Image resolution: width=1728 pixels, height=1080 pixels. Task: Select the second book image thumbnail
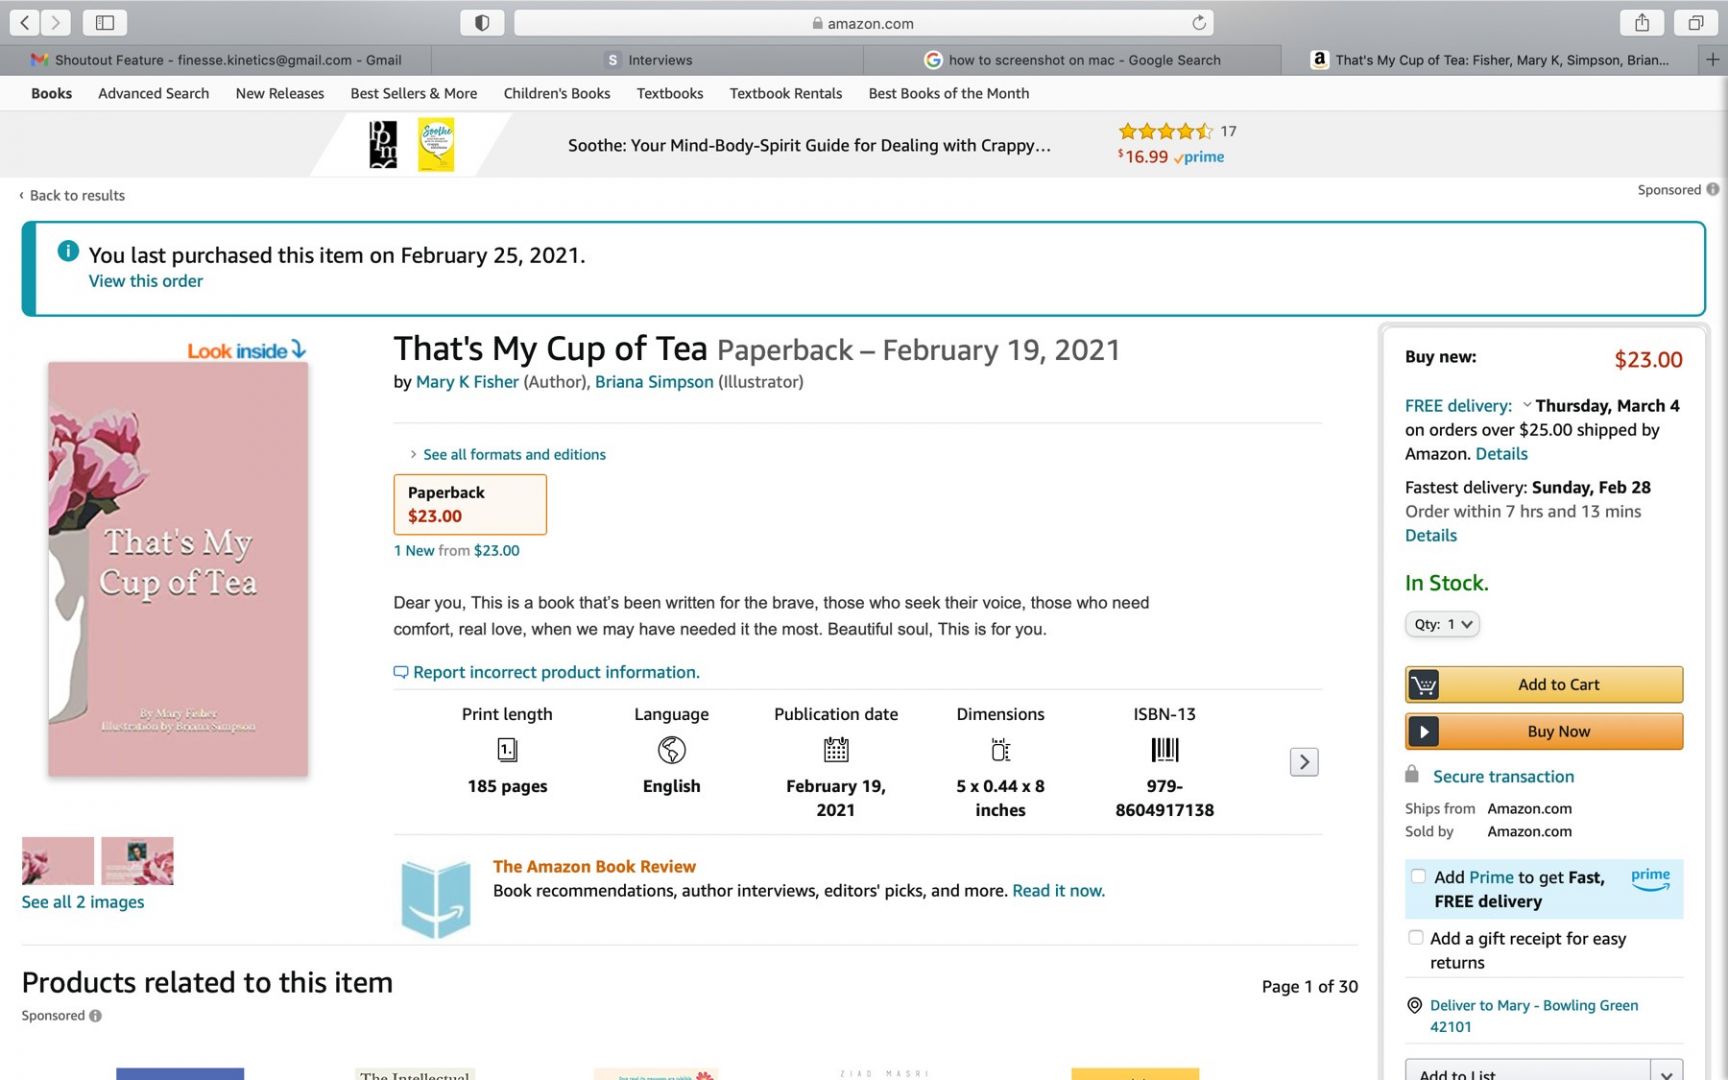[137, 861]
